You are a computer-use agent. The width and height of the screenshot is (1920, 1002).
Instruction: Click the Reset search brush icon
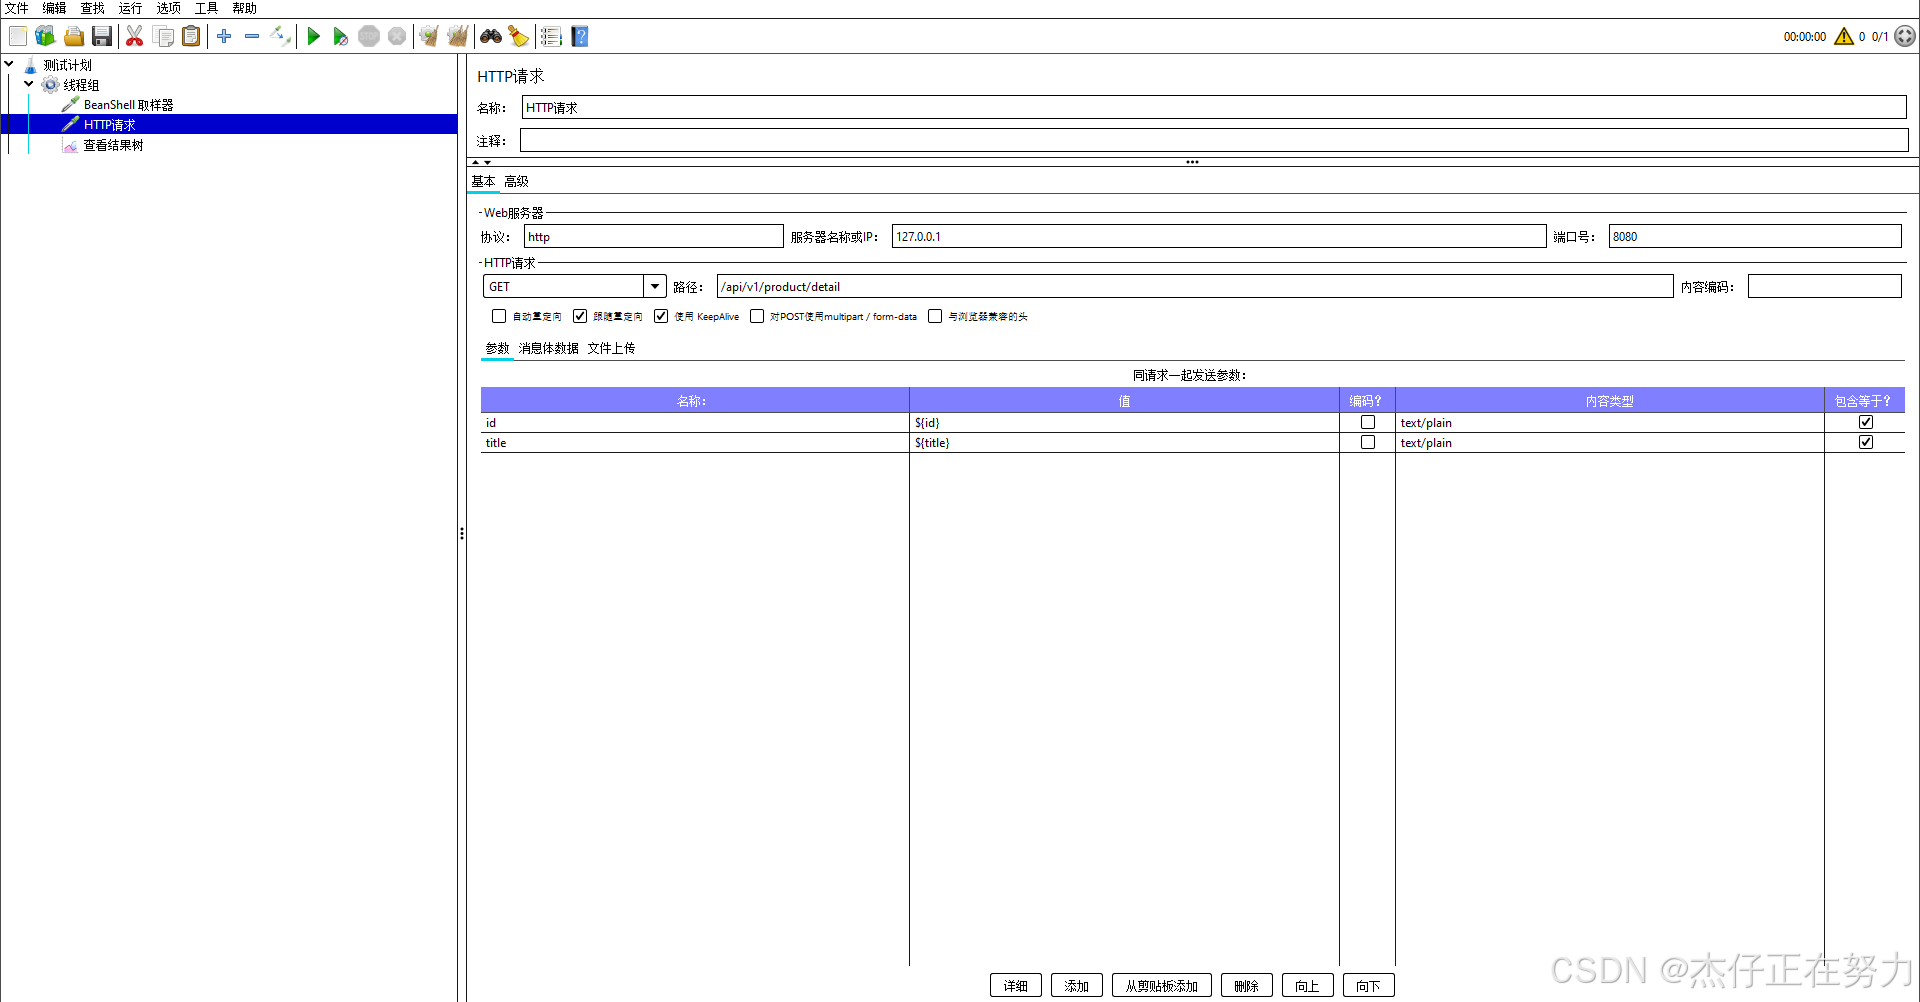[518, 37]
